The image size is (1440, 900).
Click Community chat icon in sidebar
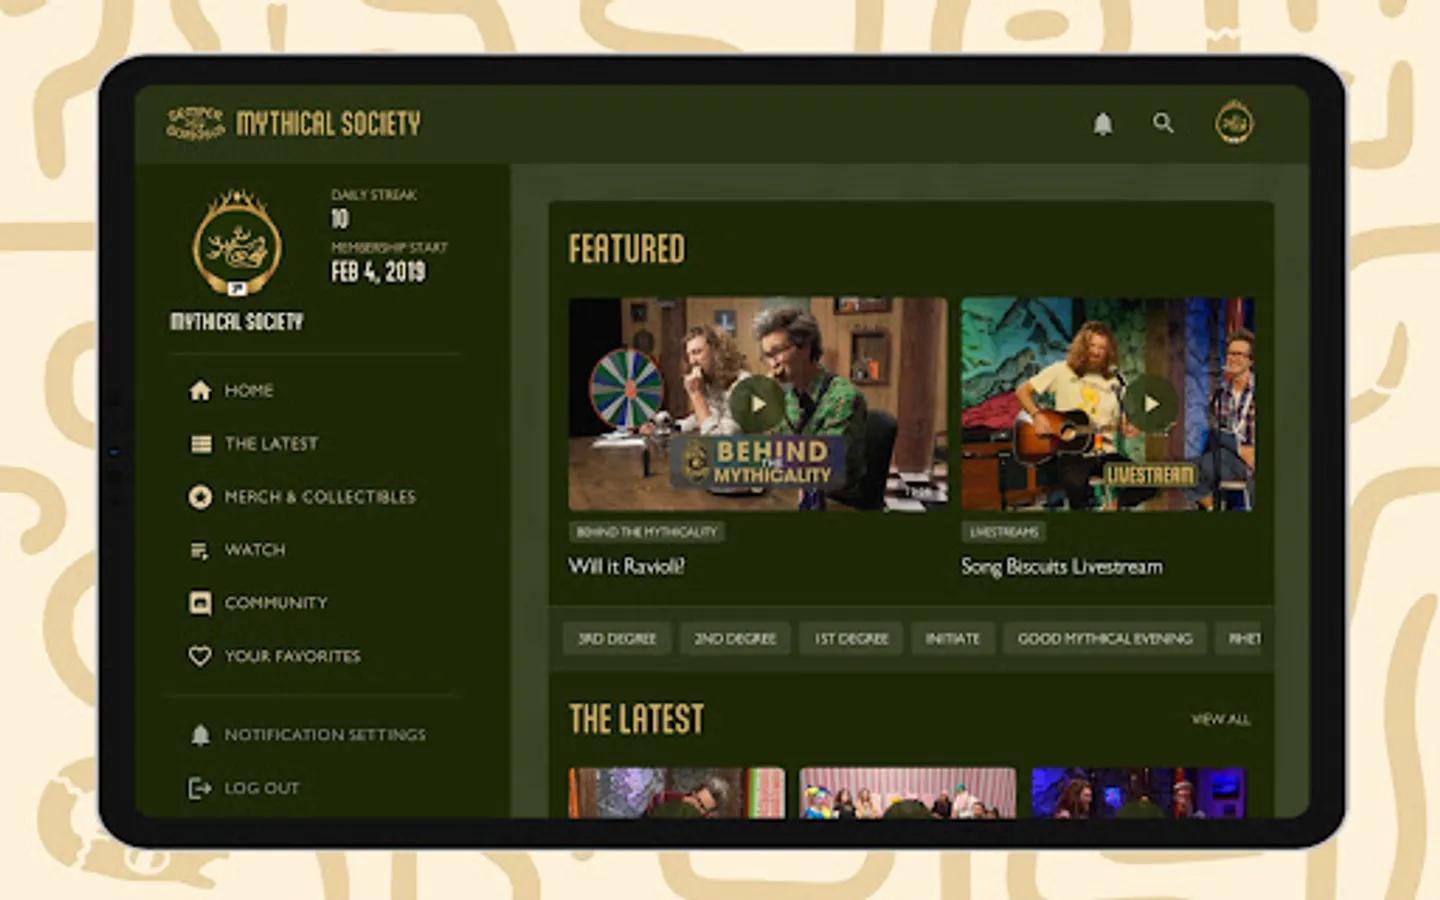tap(200, 603)
